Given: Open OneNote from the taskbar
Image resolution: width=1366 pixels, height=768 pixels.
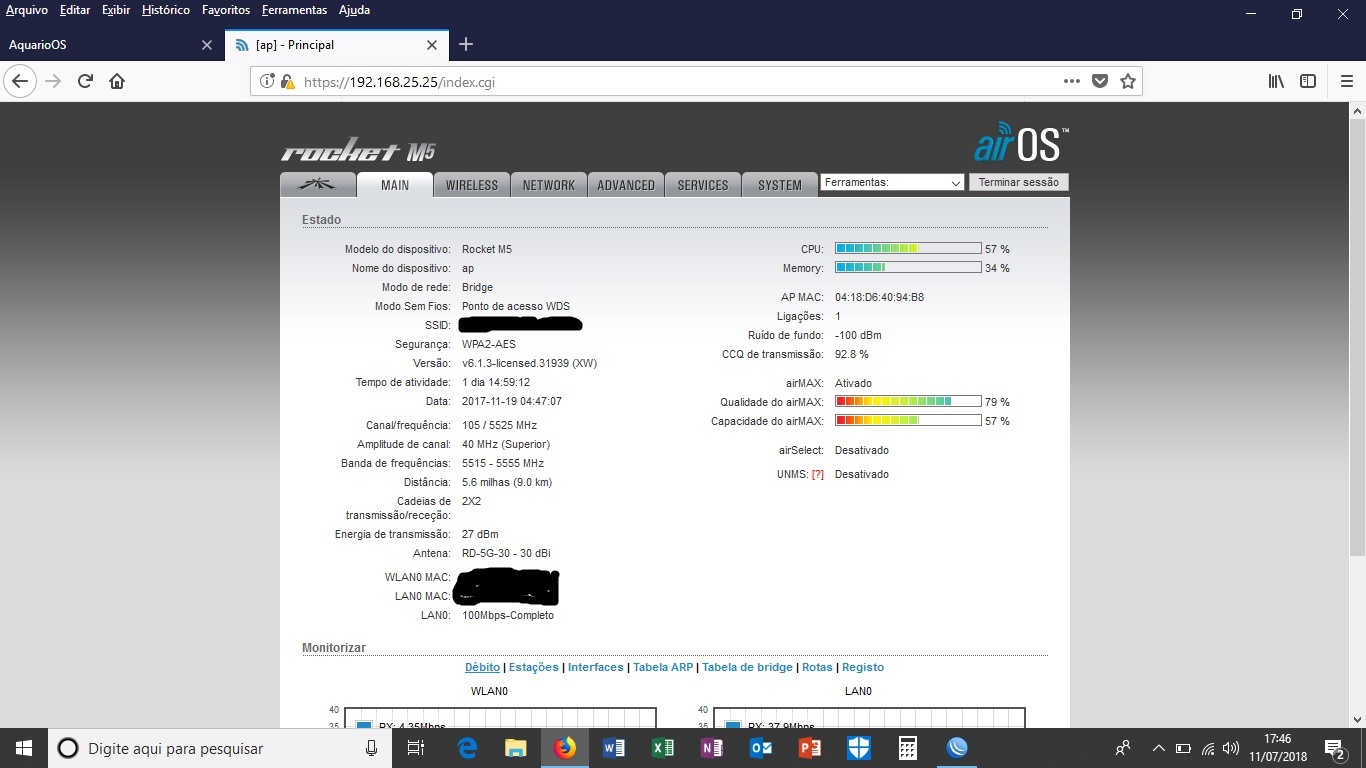Looking at the screenshot, I should pos(712,748).
